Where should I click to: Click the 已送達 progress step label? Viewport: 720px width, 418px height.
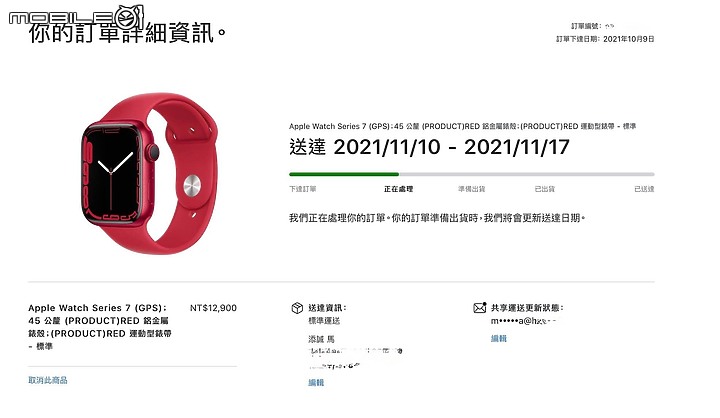click(644, 189)
